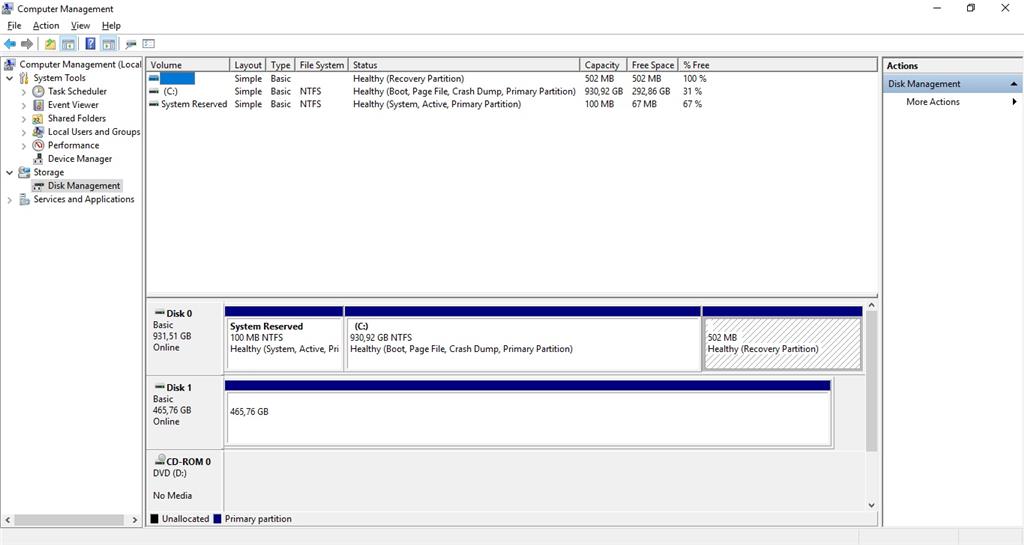Sort by the % Free column header
This screenshot has height=545, width=1024.
coord(777,65)
